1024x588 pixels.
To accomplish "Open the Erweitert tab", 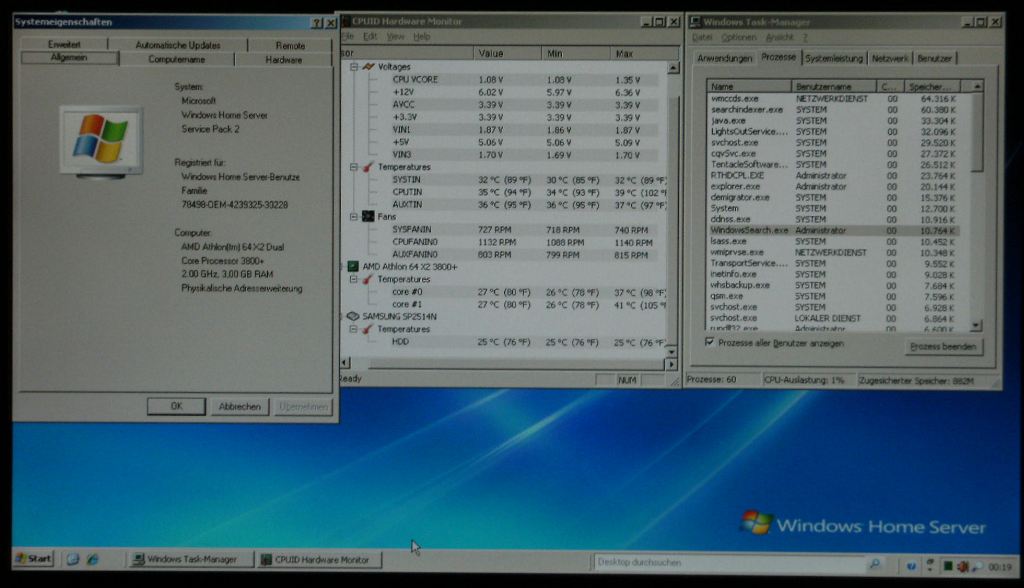I will [64, 44].
